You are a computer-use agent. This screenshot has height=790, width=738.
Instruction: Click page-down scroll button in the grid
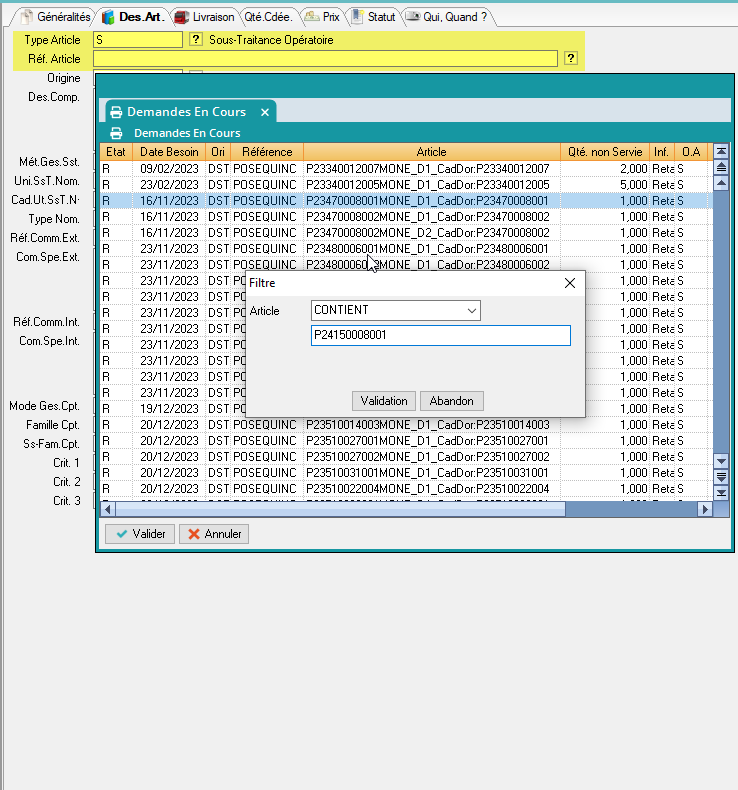tap(721, 477)
